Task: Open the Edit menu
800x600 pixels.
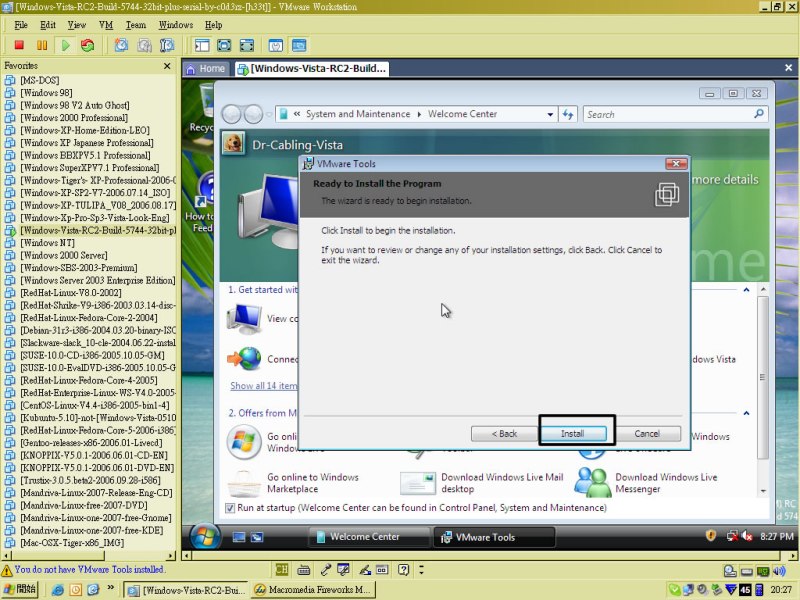Action: point(47,25)
